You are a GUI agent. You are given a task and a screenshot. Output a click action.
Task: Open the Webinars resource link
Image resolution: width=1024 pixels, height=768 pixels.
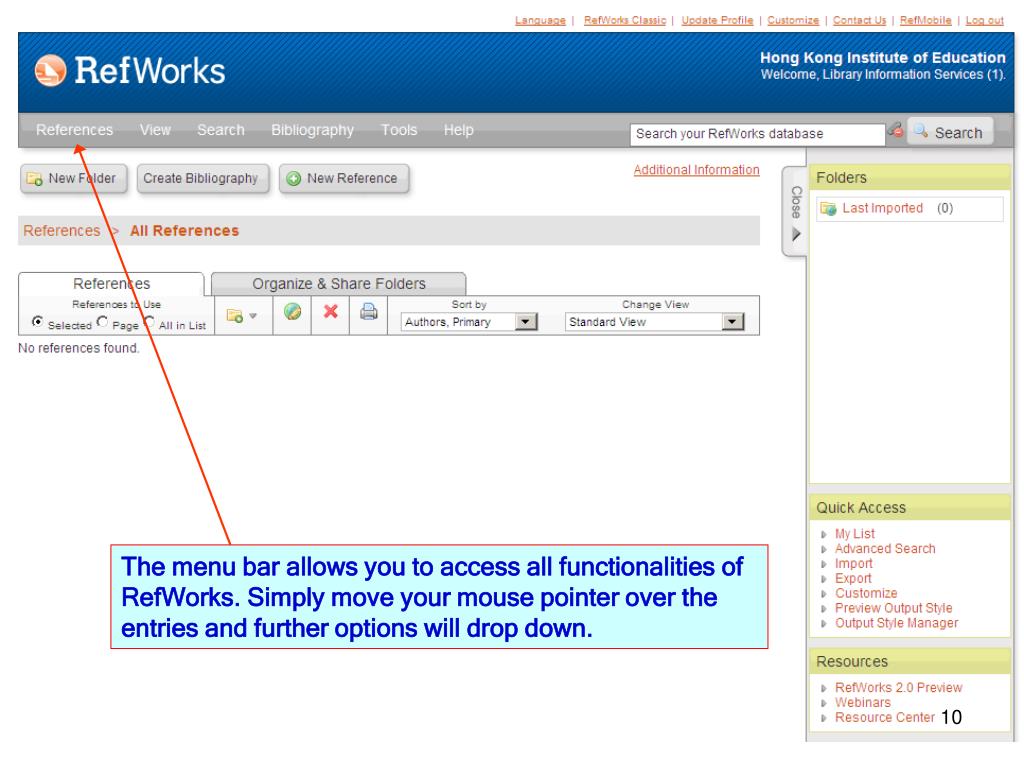point(863,703)
